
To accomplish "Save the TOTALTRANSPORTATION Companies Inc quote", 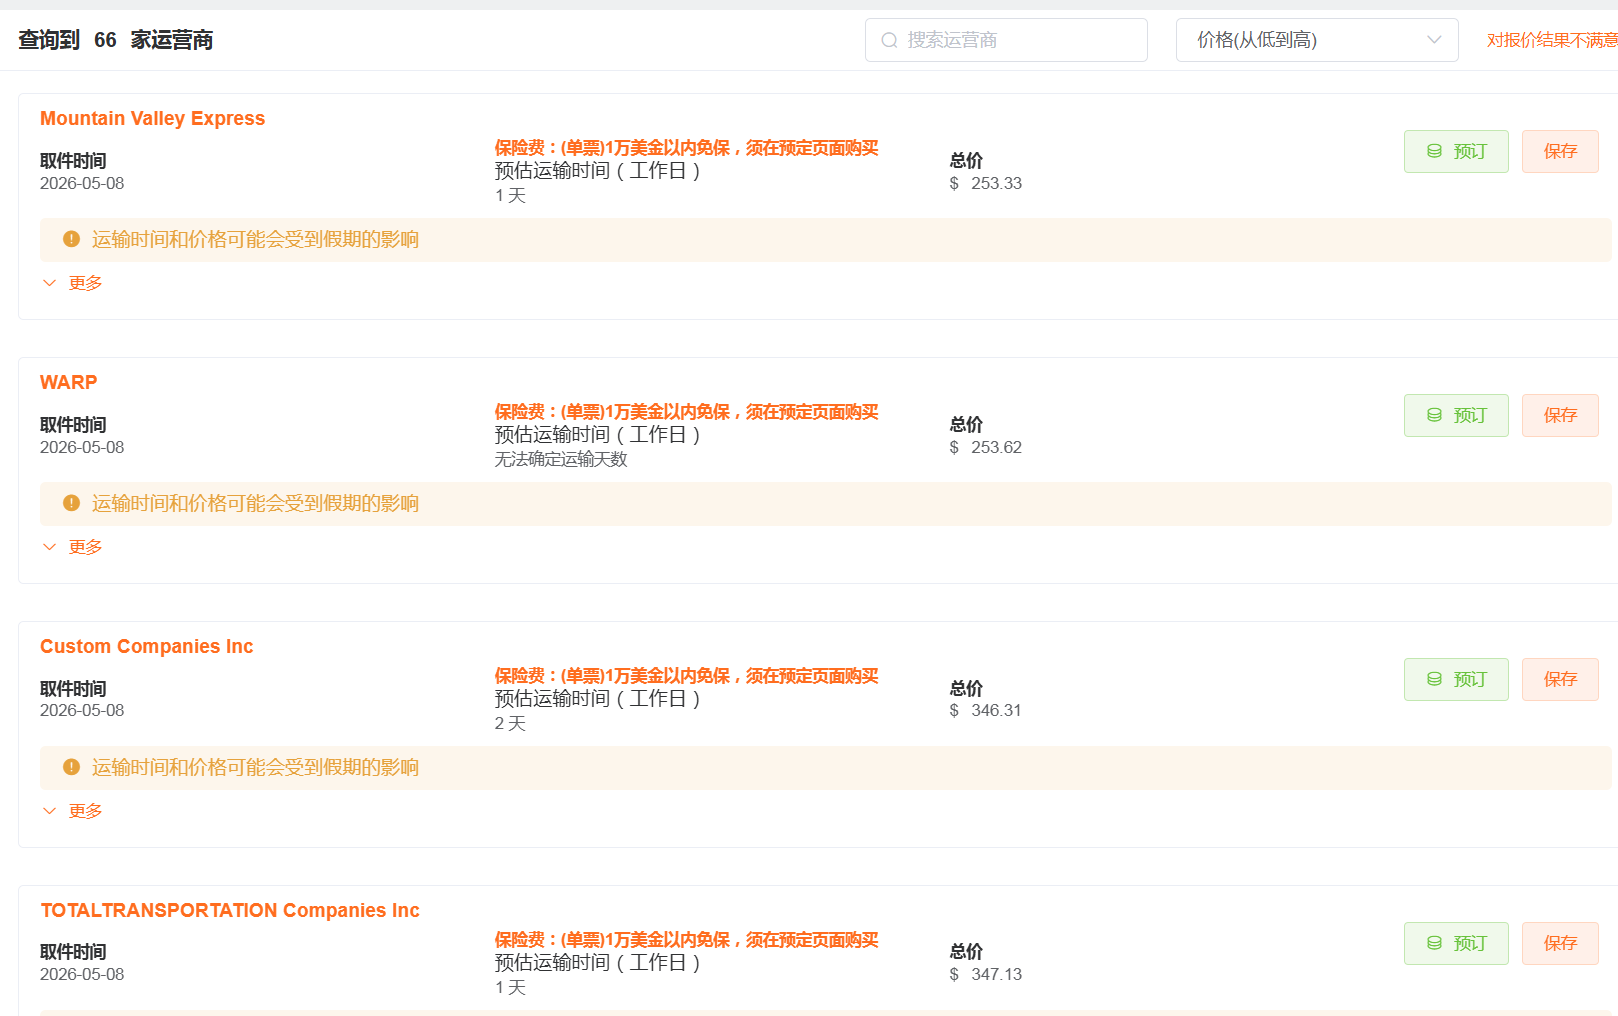I will click(1560, 943).
